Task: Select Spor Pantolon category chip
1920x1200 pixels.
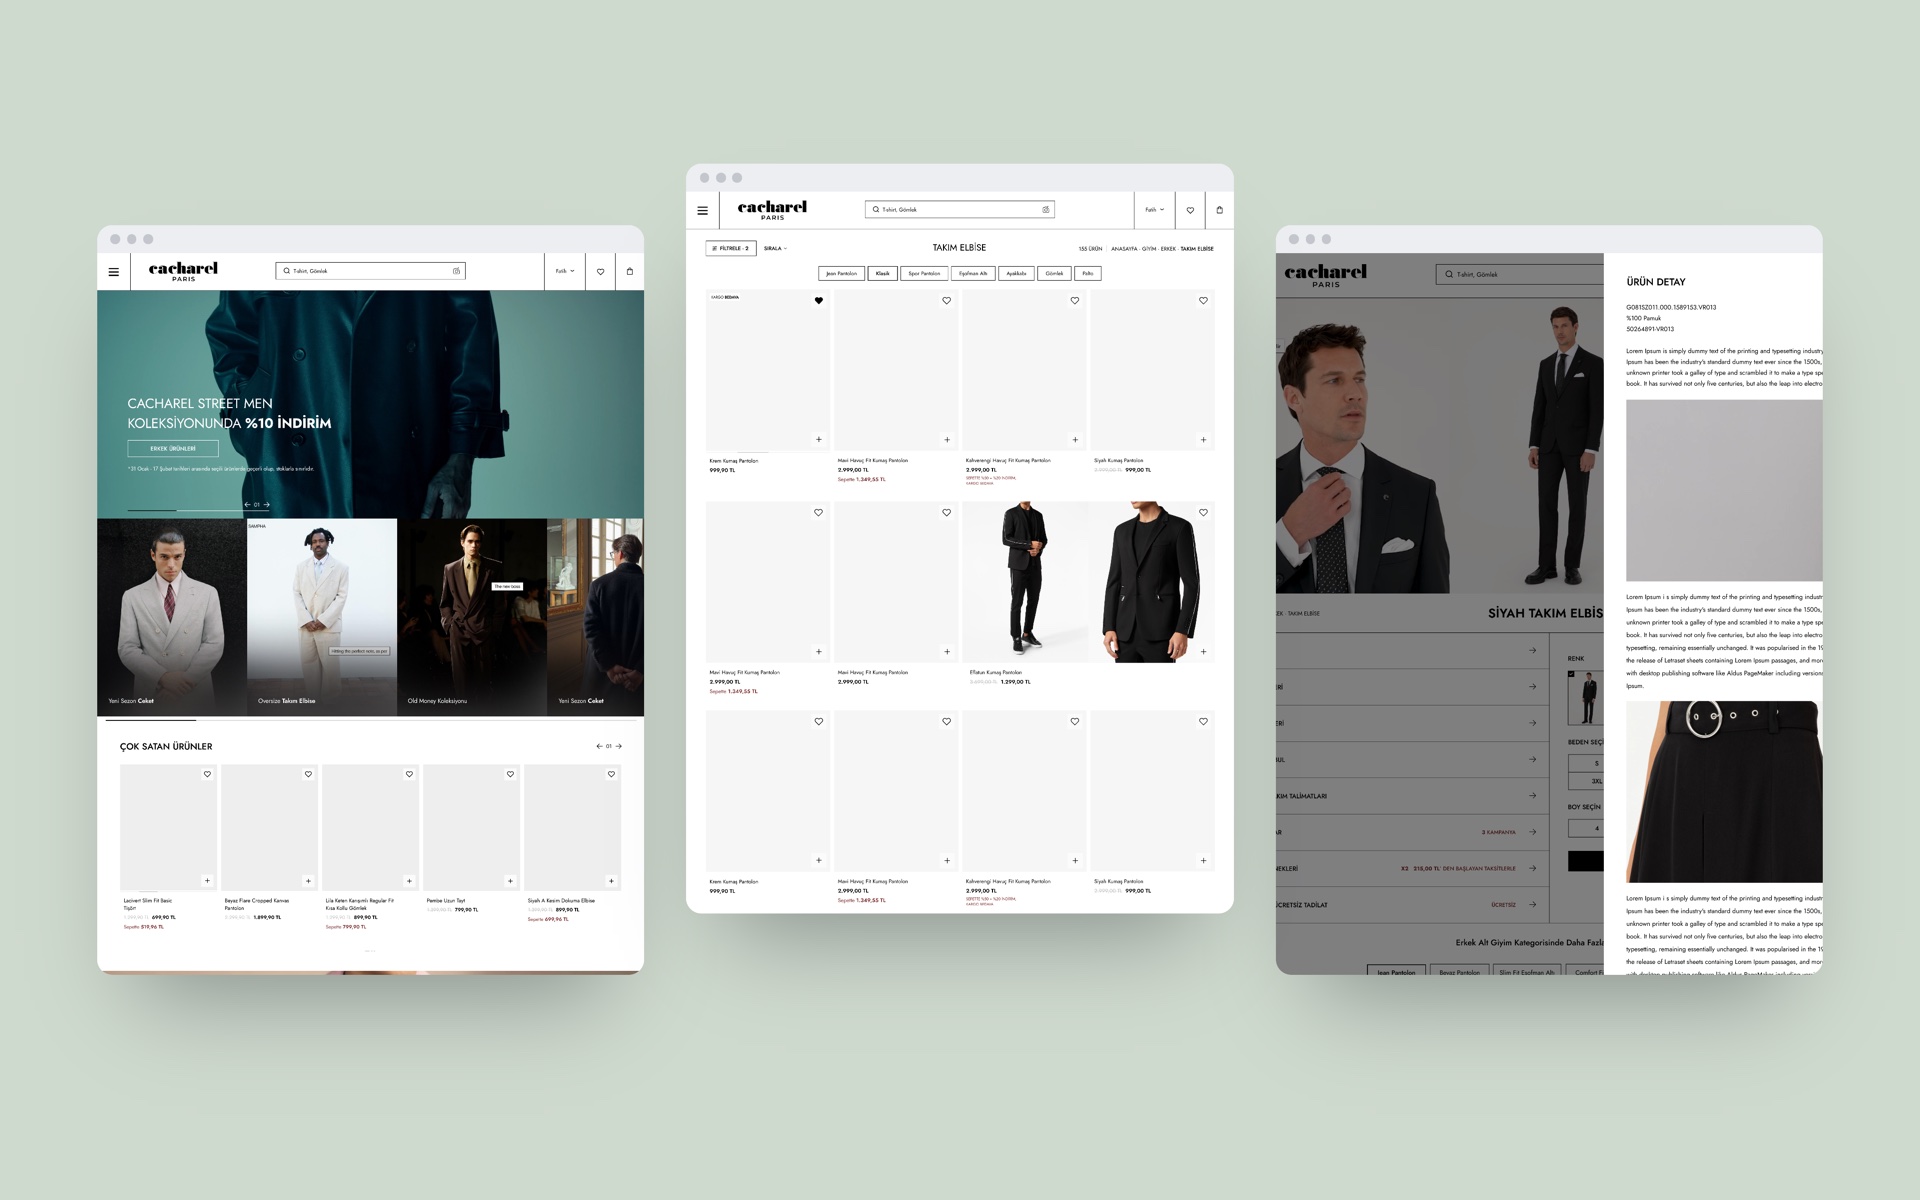Action: click(924, 274)
